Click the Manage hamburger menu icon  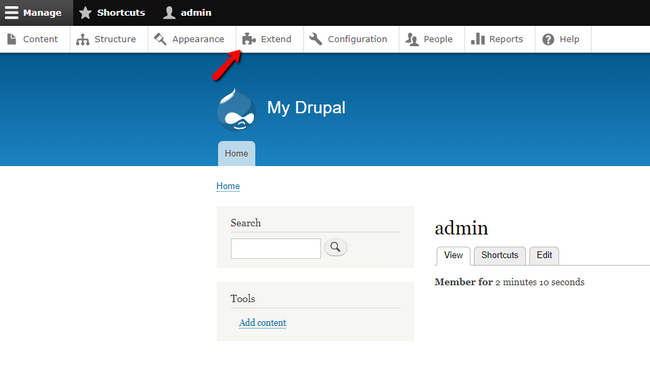pyautogui.click(x=12, y=12)
